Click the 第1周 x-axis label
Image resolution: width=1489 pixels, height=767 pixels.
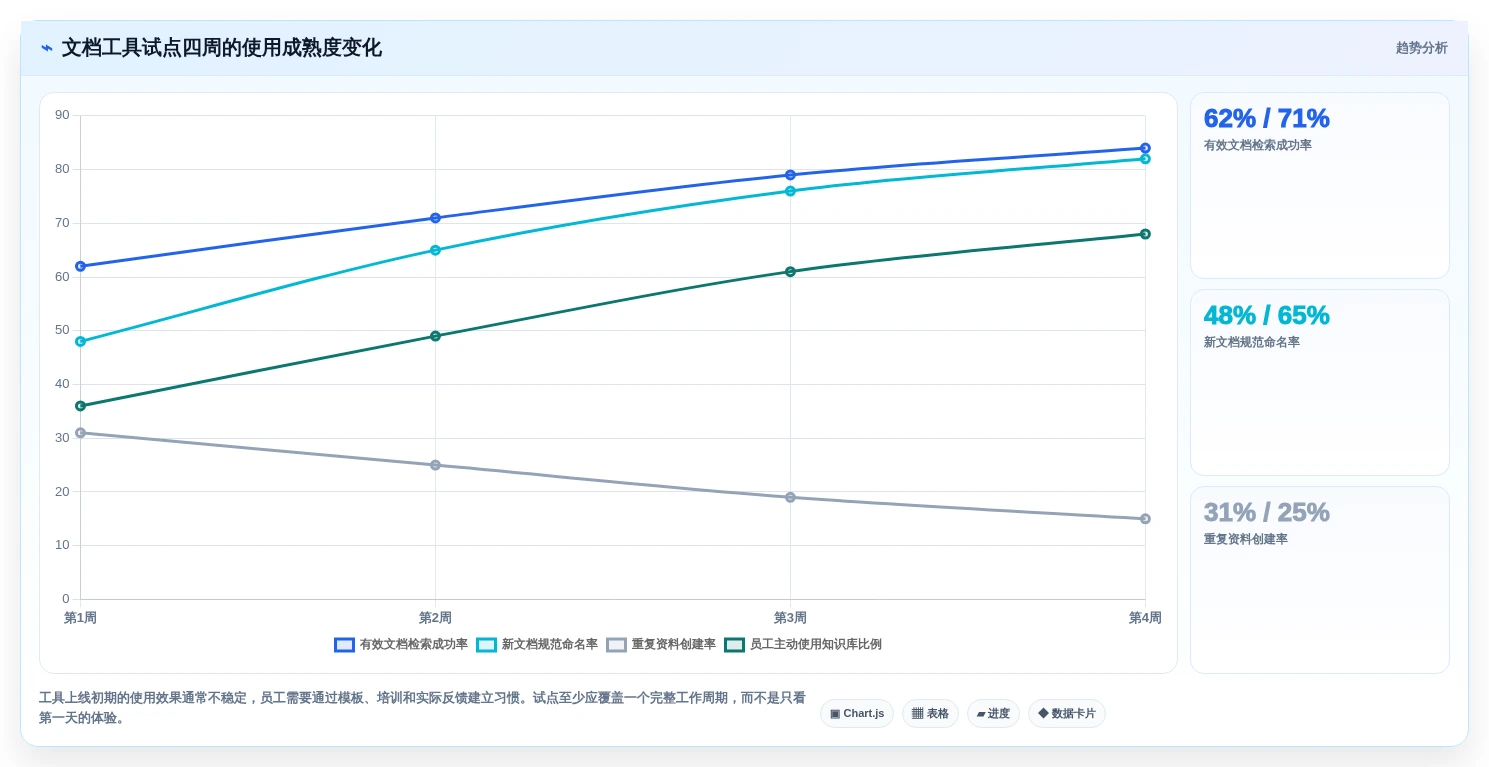[80, 618]
